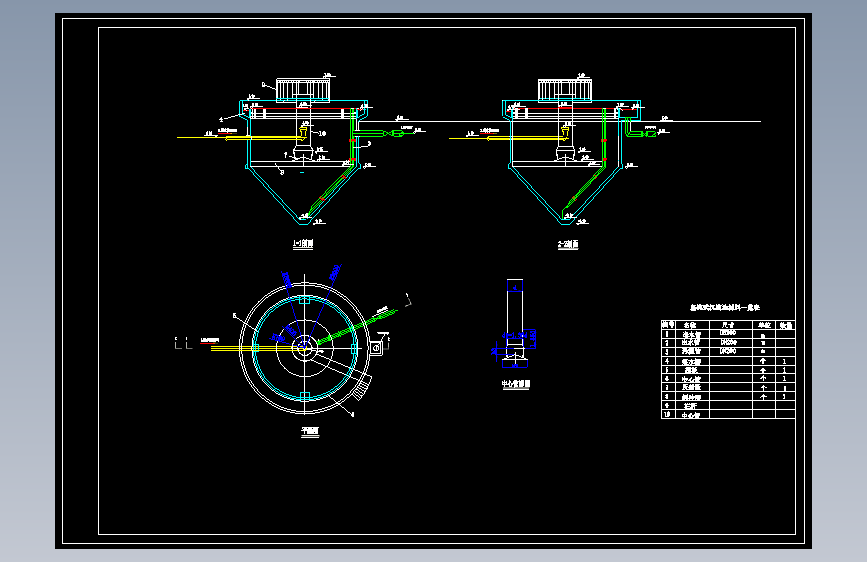867x562 pixels.
Task: Select the cyan box at the plan's inner ring bottom
Action: point(304,396)
